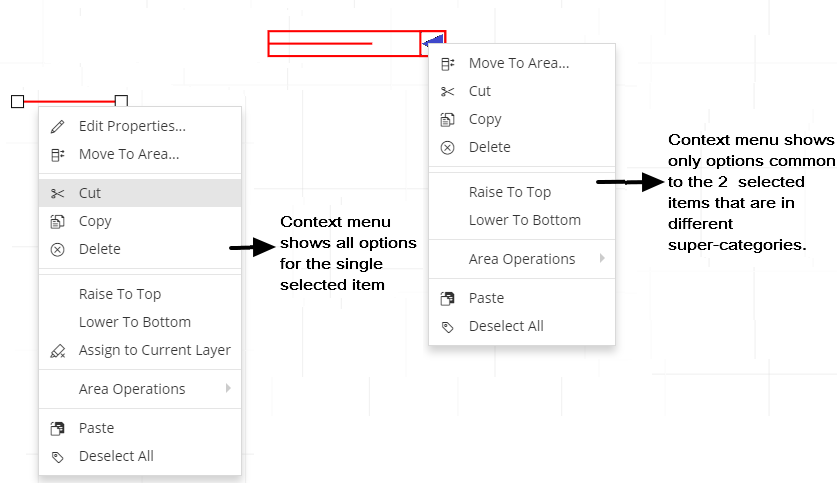Click the Paste clipboard icon in left menu
Image resolution: width=837 pixels, height=483 pixels.
click(57, 429)
